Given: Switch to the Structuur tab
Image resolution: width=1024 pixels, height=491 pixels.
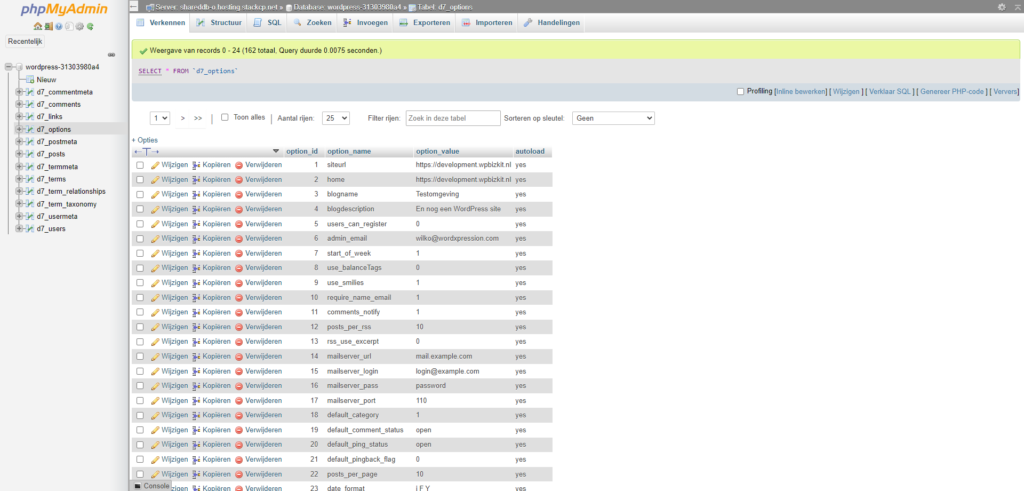Looking at the screenshot, I should (x=219, y=22).
